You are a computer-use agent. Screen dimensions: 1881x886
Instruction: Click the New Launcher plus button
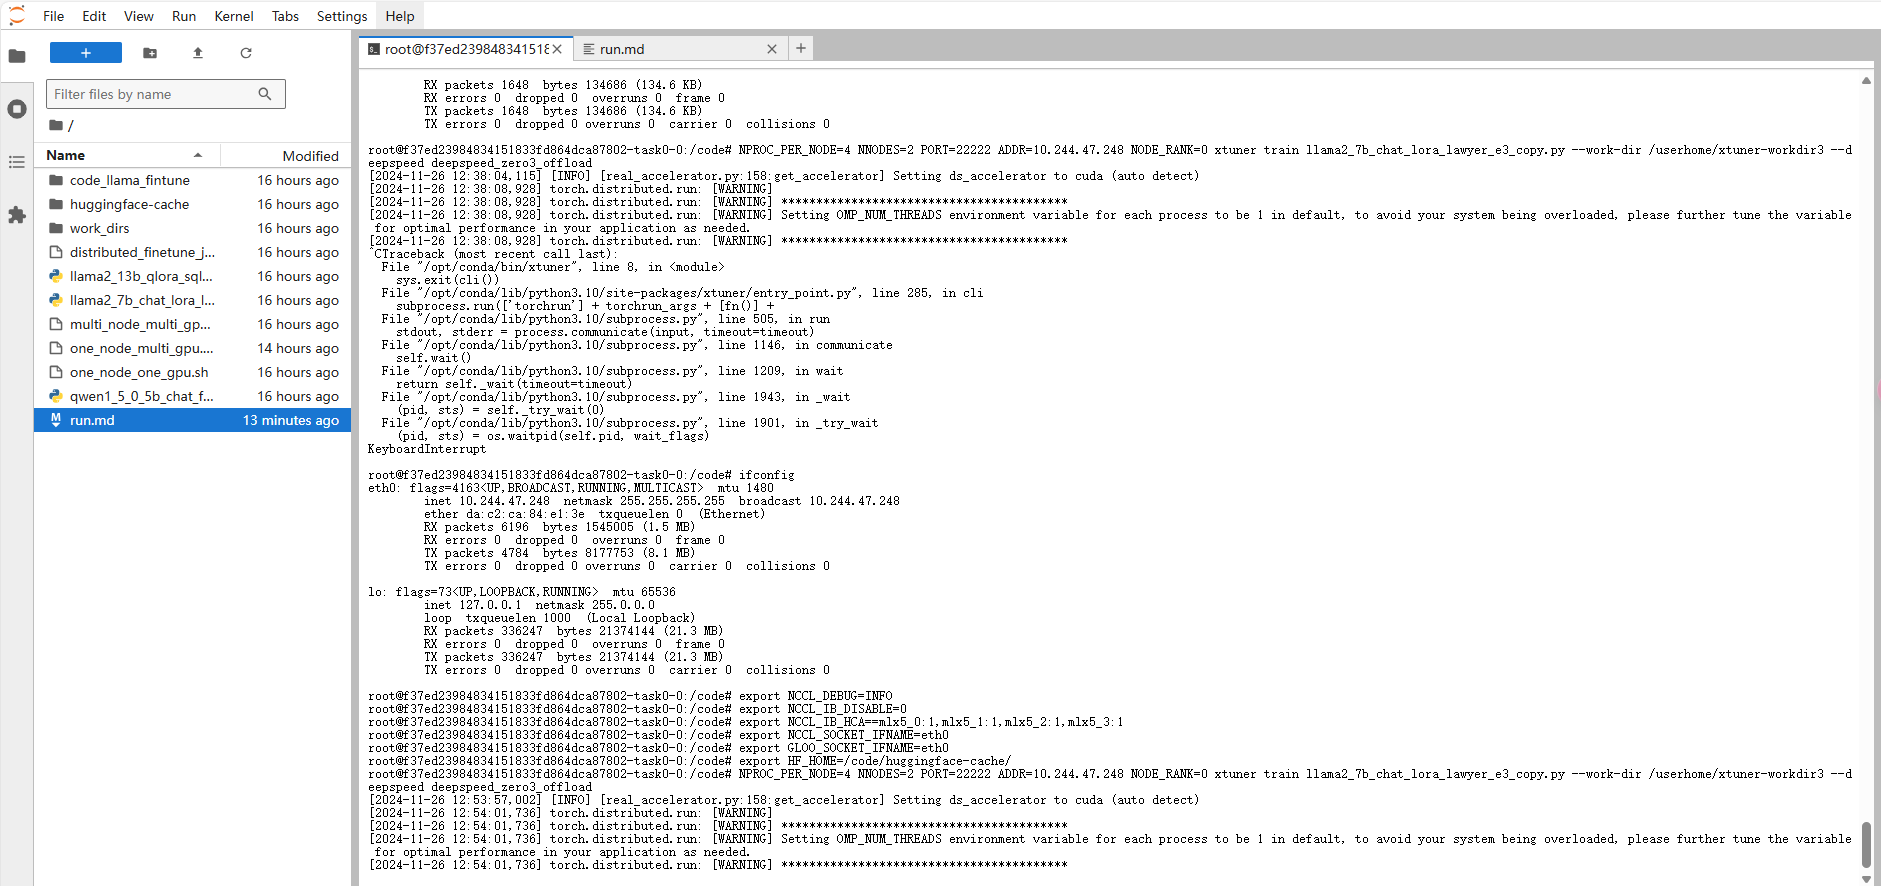point(86,53)
